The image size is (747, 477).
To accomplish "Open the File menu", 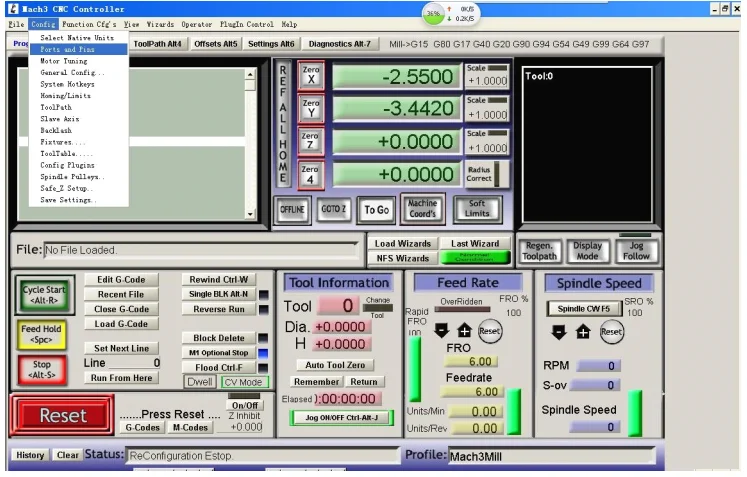I will [x=16, y=24].
